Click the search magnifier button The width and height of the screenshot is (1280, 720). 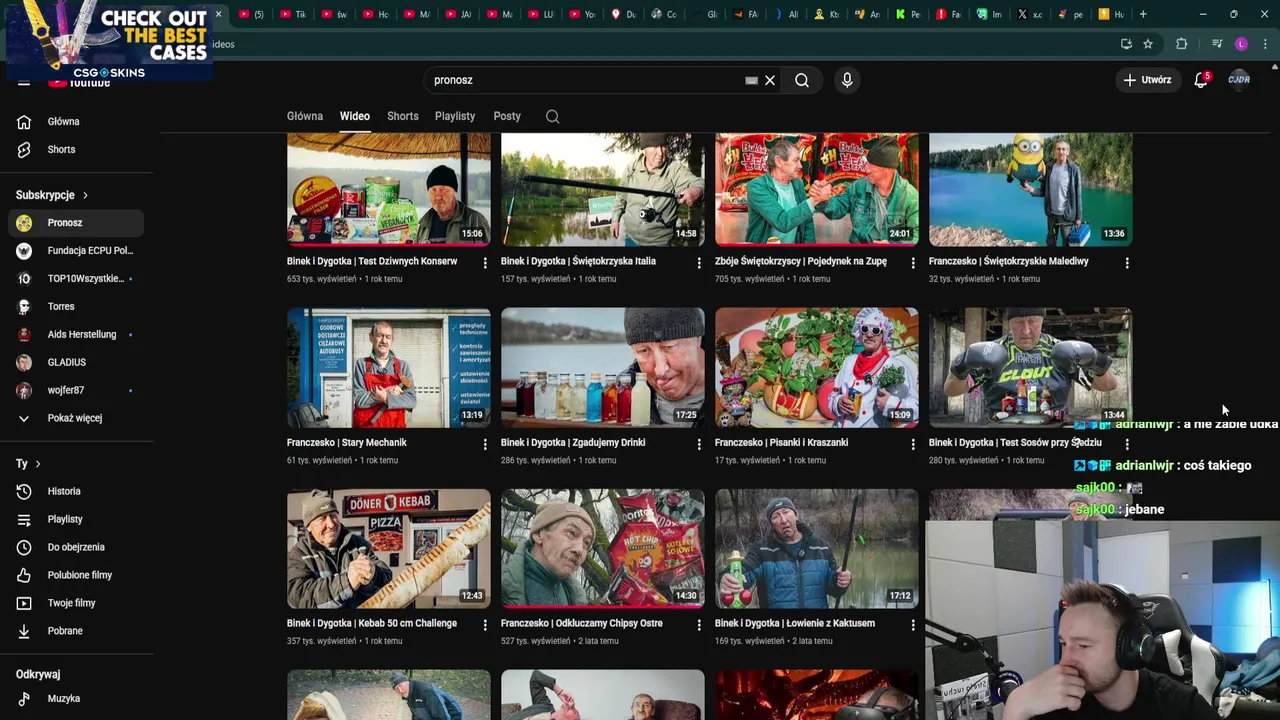(802, 80)
